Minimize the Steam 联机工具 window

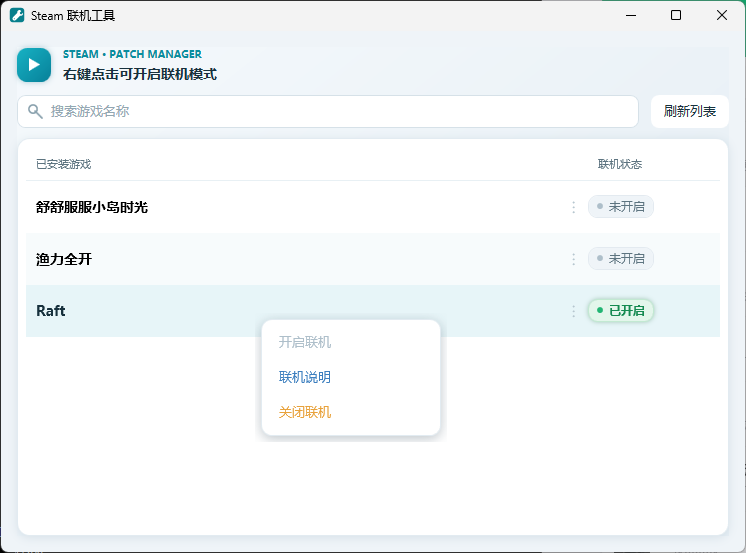(631, 15)
